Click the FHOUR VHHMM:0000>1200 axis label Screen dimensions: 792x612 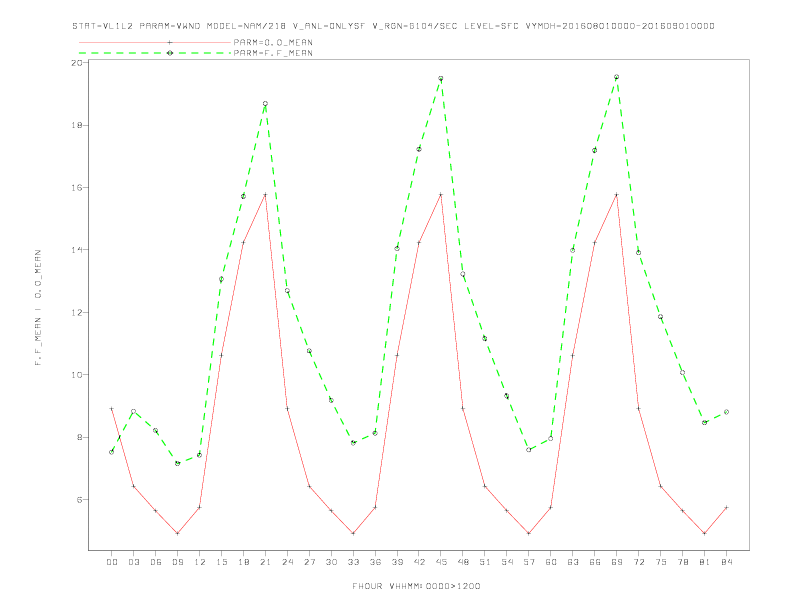pos(416,586)
